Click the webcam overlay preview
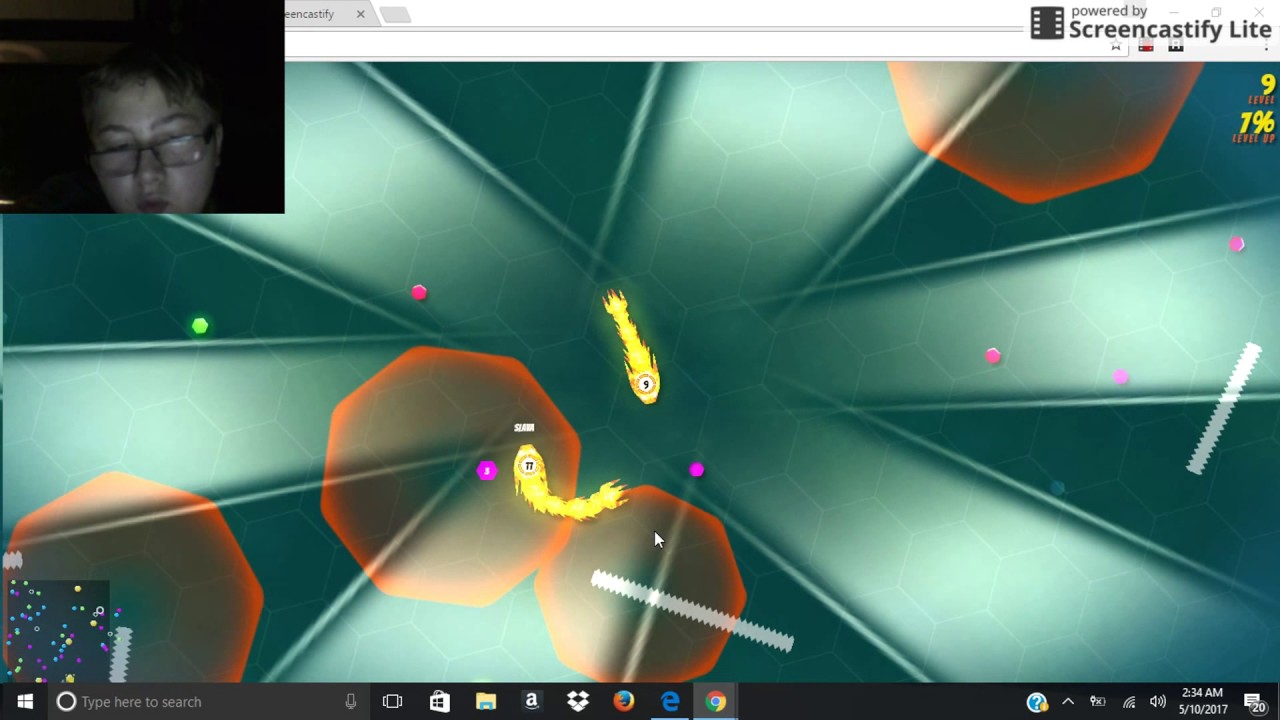 (142, 107)
